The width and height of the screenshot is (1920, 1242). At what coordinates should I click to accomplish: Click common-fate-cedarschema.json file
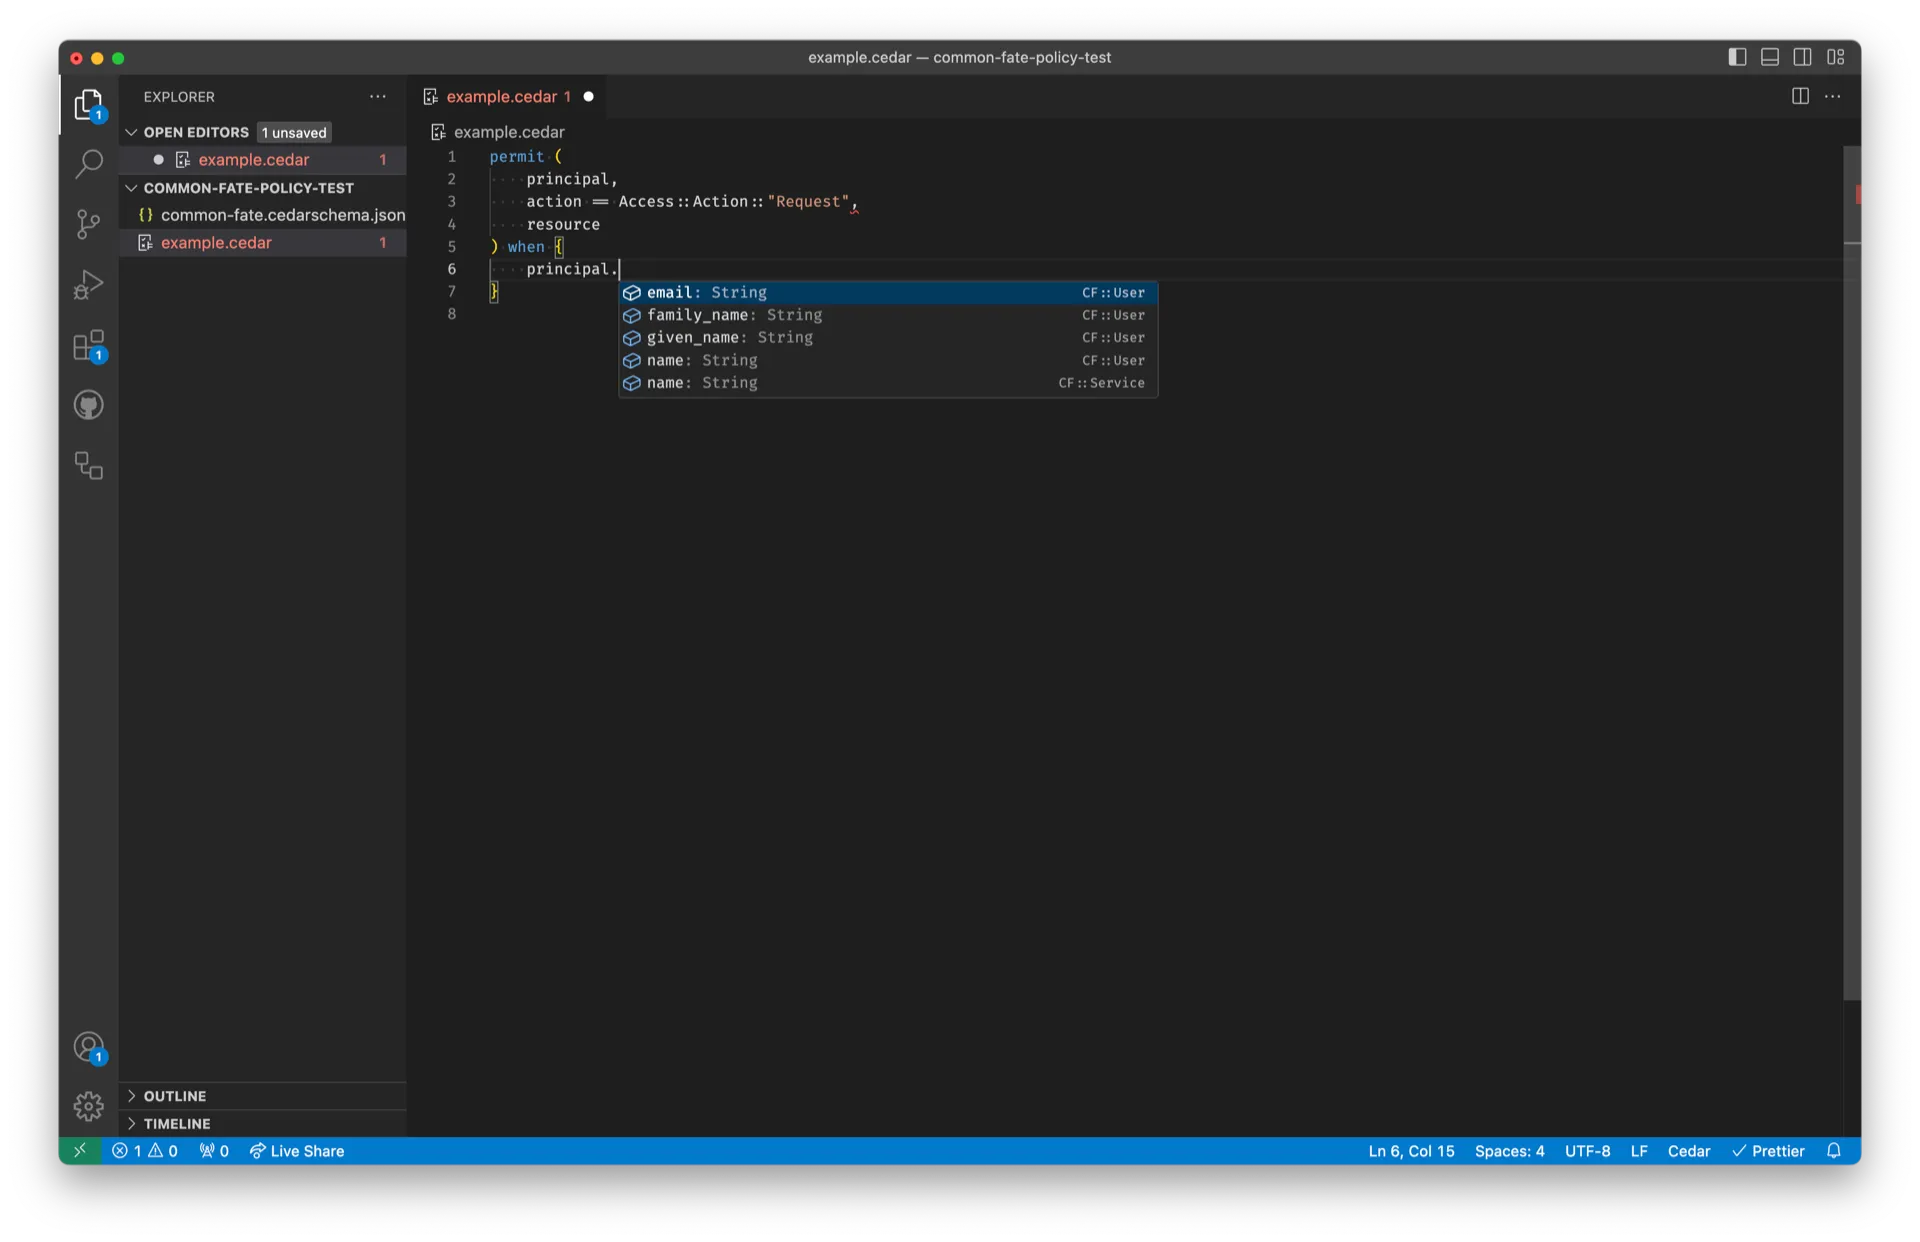tap(283, 214)
